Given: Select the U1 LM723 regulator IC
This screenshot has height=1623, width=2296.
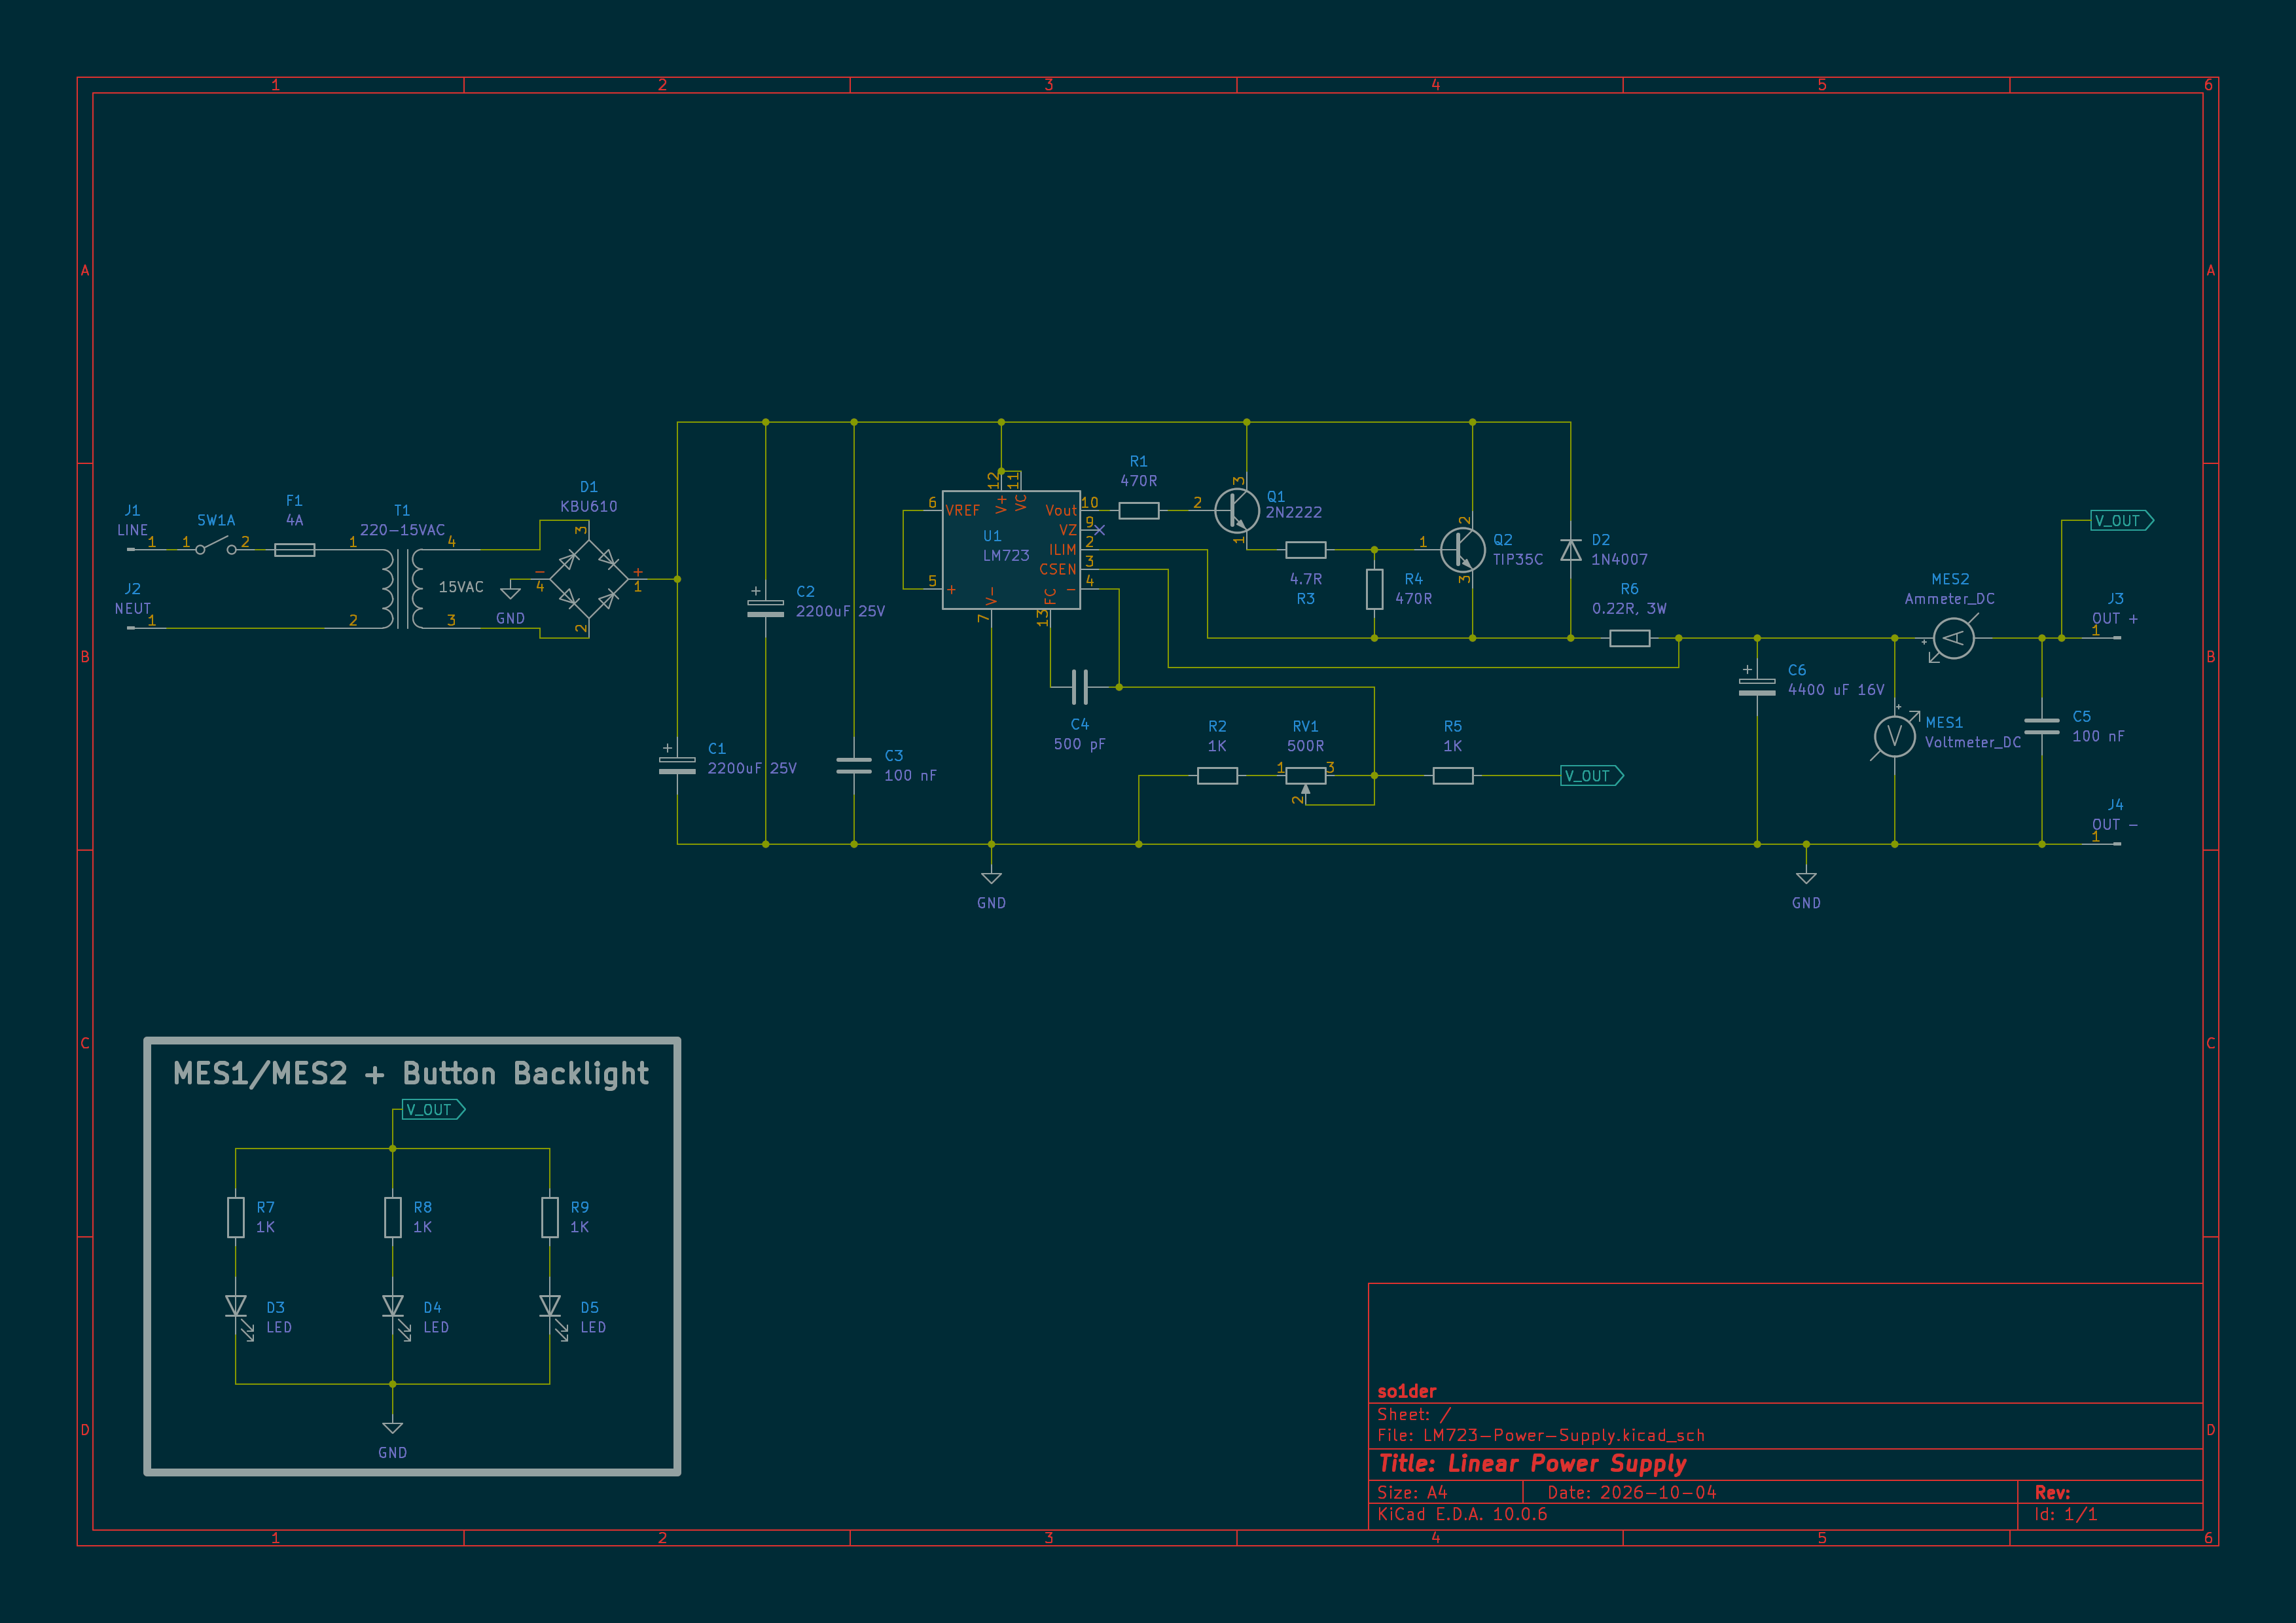Looking at the screenshot, I should [1011, 549].
